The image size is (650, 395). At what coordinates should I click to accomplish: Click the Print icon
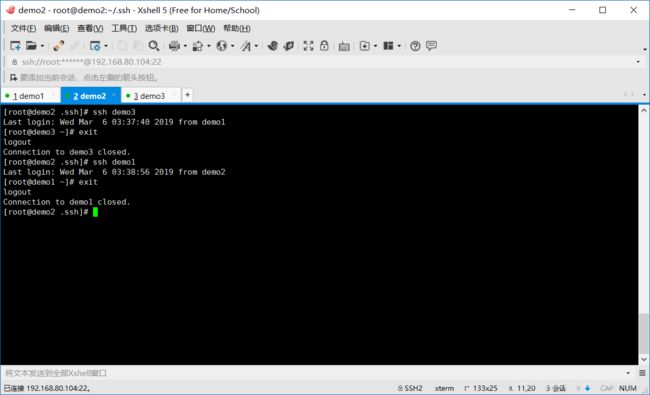(x=175, y=46)
